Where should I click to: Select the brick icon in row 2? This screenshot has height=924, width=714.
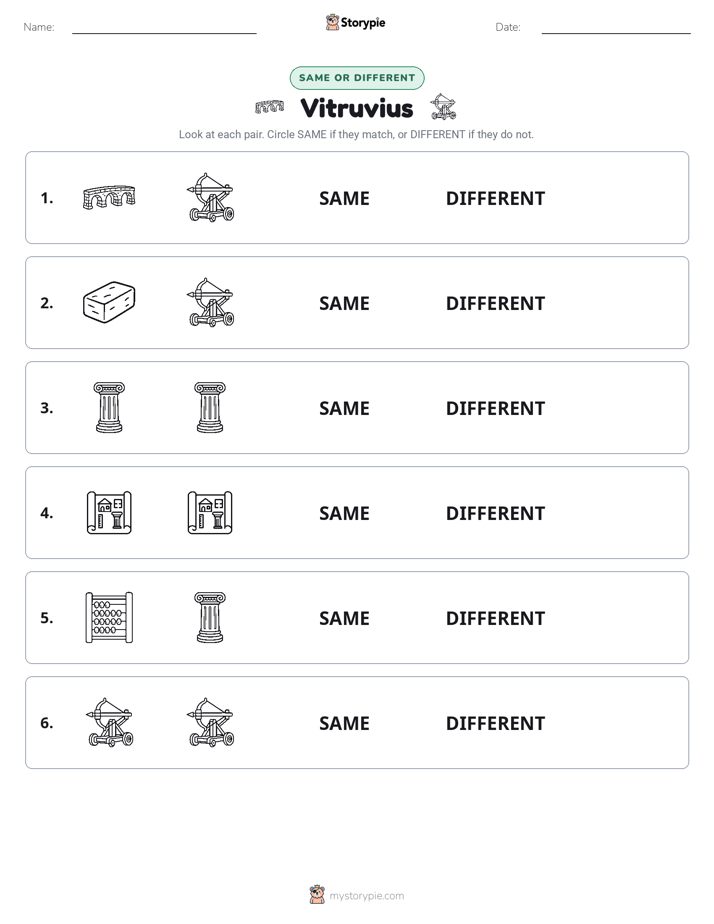point(109,302)
